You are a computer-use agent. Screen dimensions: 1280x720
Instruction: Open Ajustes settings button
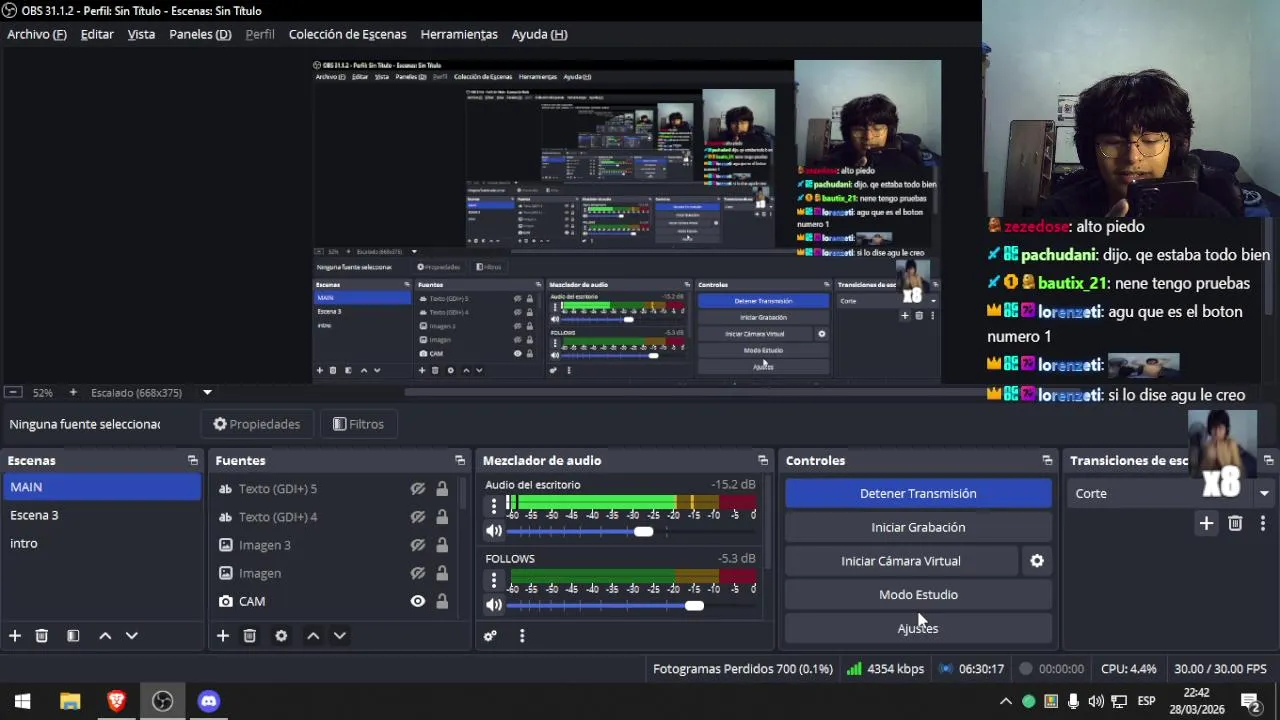918,628
